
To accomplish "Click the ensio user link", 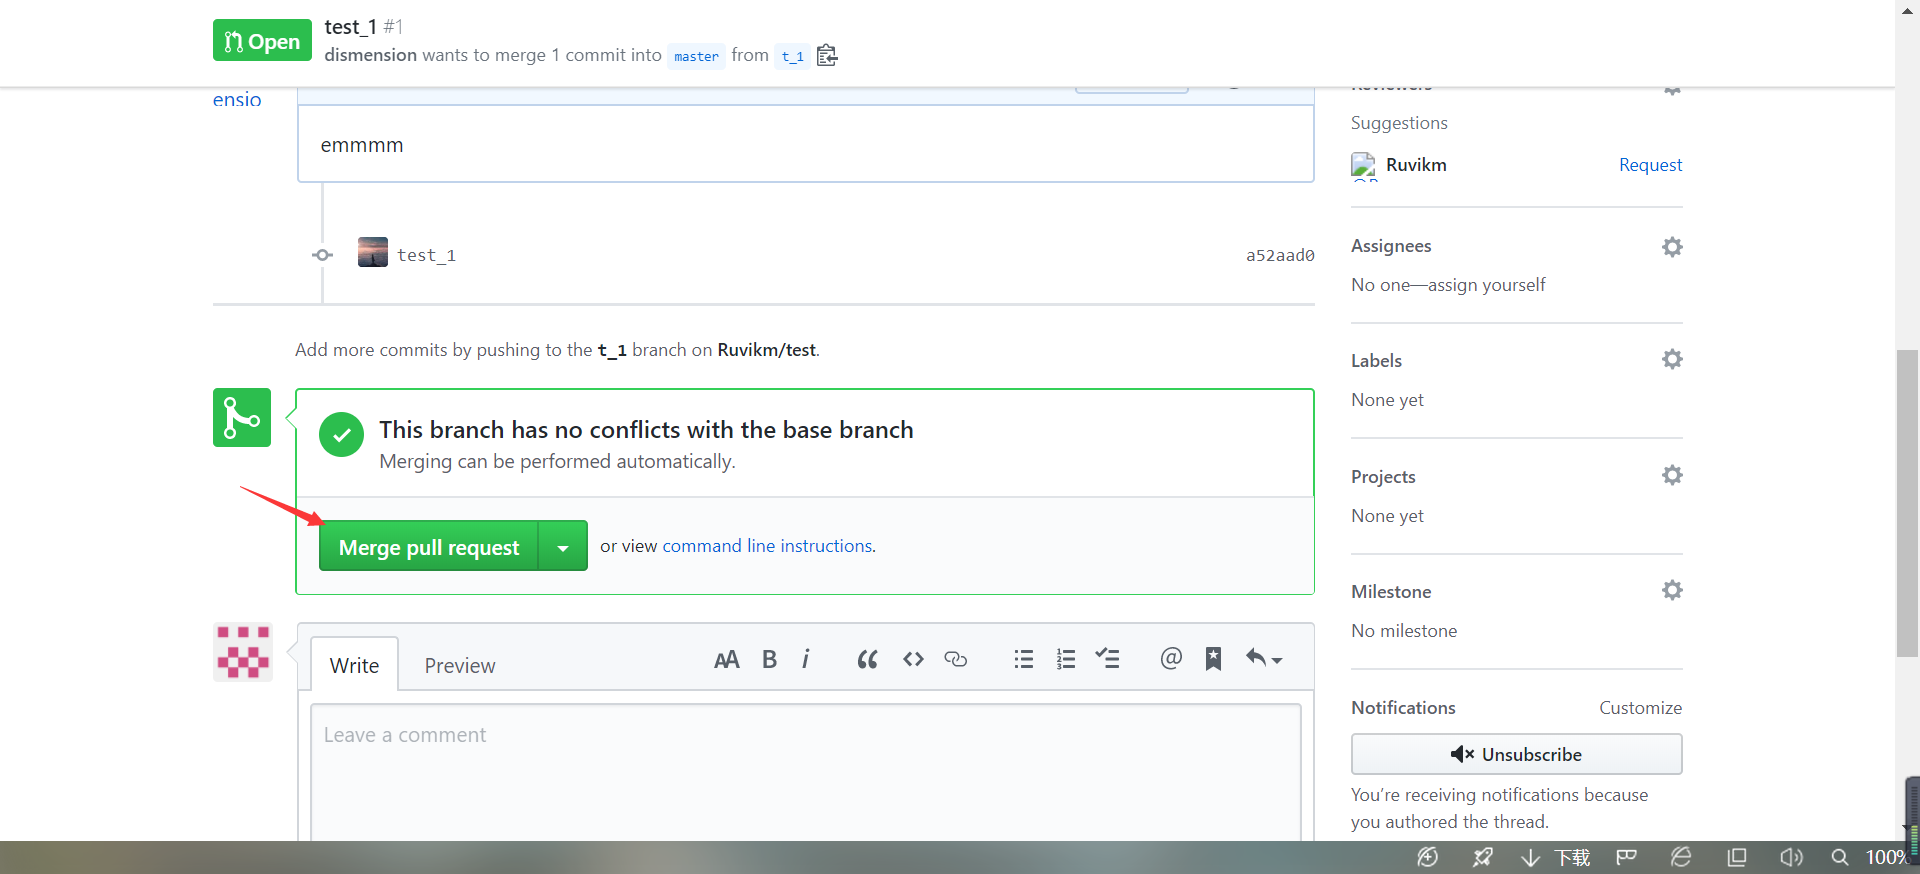I will tap(237, 100).
